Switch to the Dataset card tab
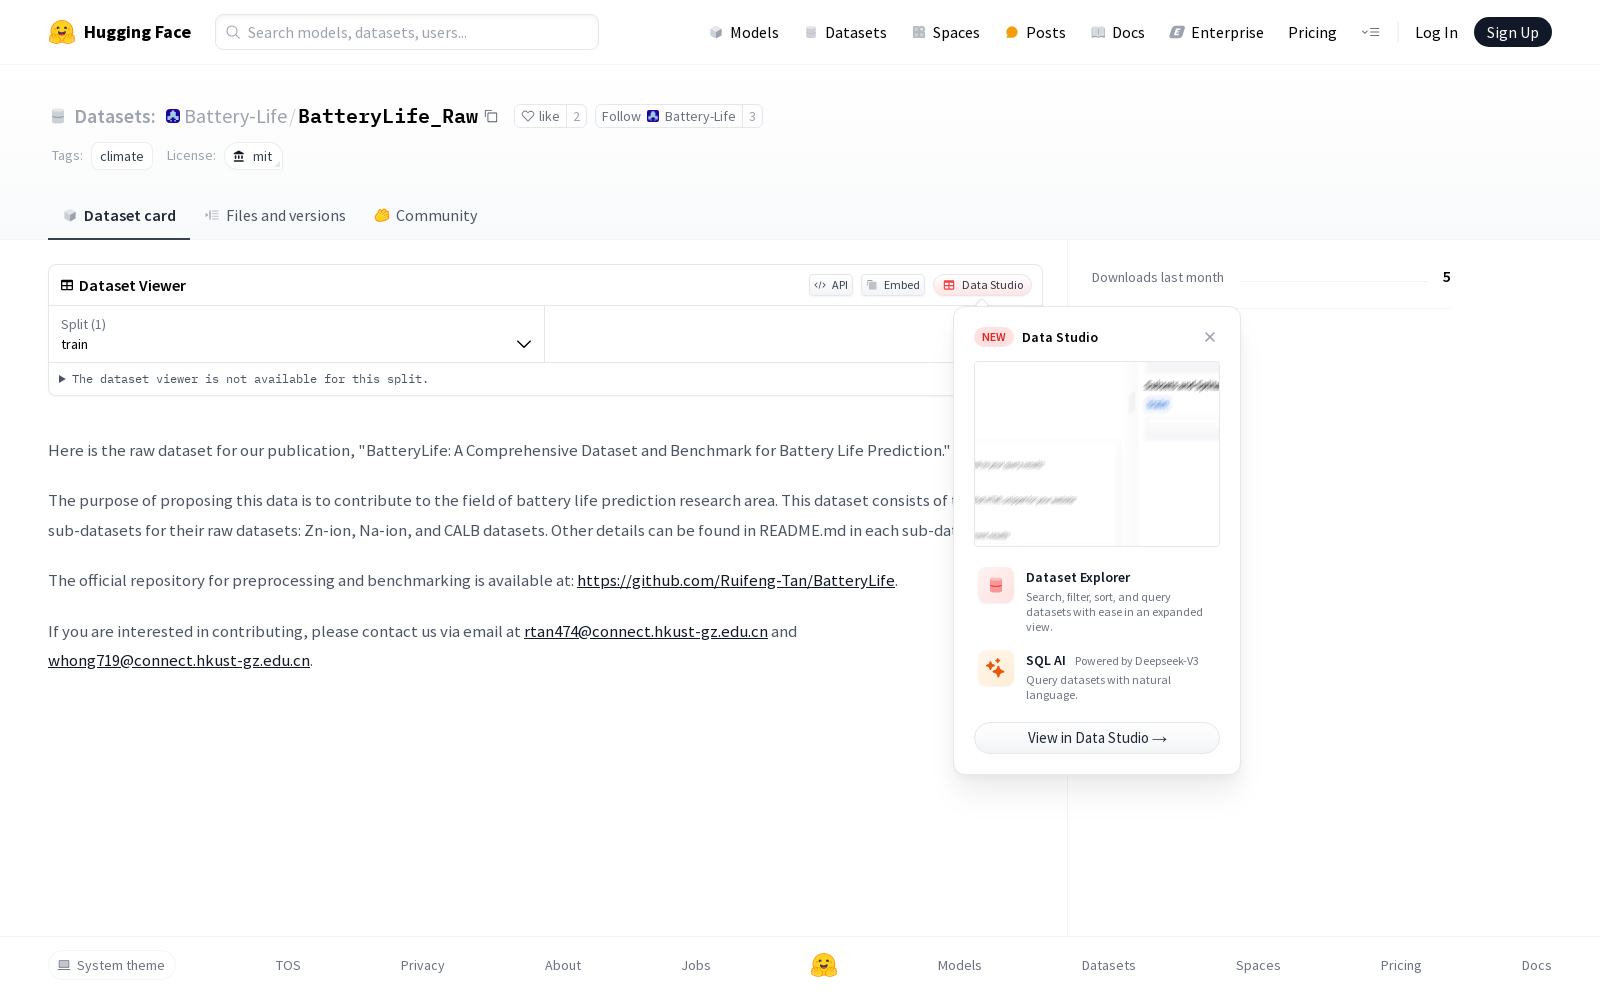 [x=119, y=216]
